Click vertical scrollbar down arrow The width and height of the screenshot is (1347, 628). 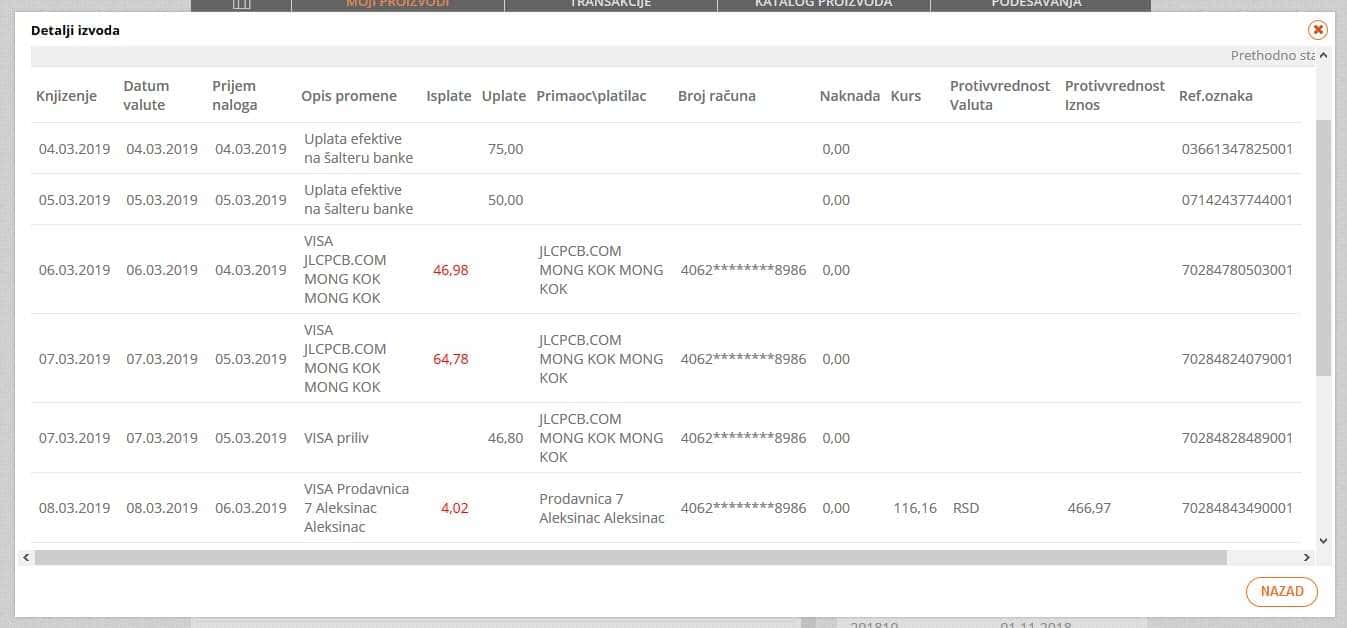[x=1323, y=541]
